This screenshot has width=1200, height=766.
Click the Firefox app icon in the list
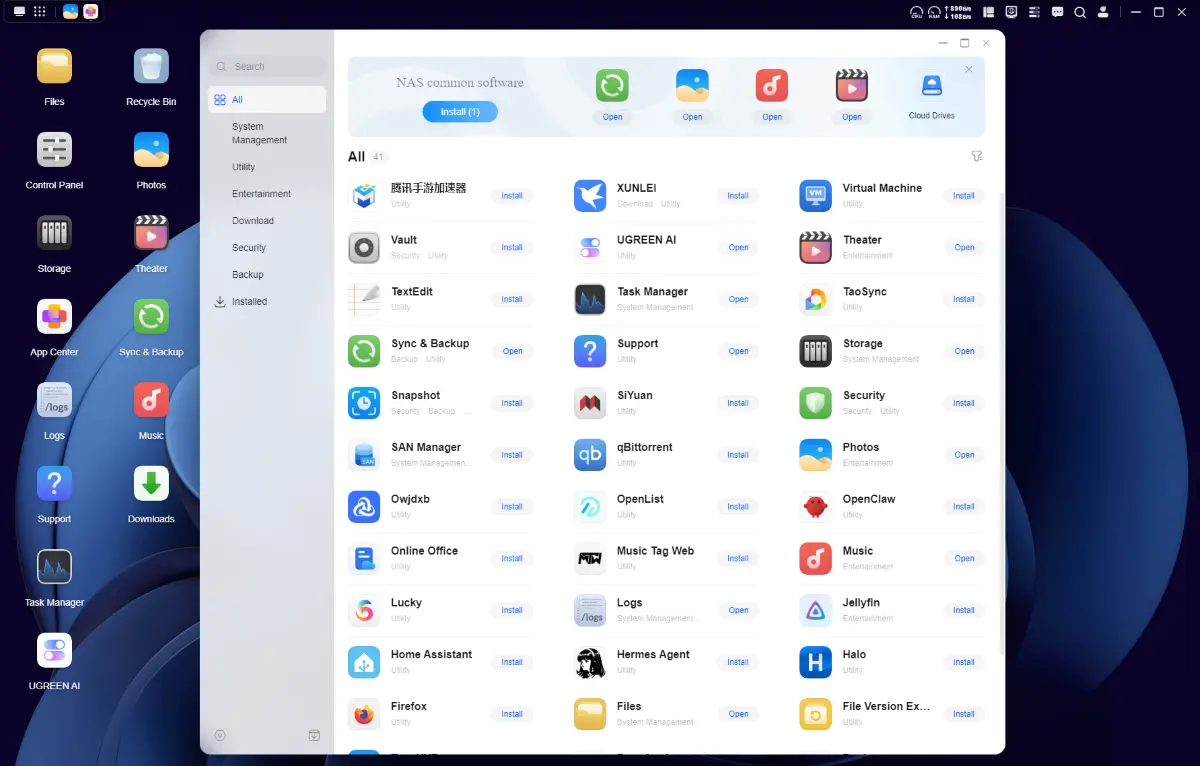[364, 714]
